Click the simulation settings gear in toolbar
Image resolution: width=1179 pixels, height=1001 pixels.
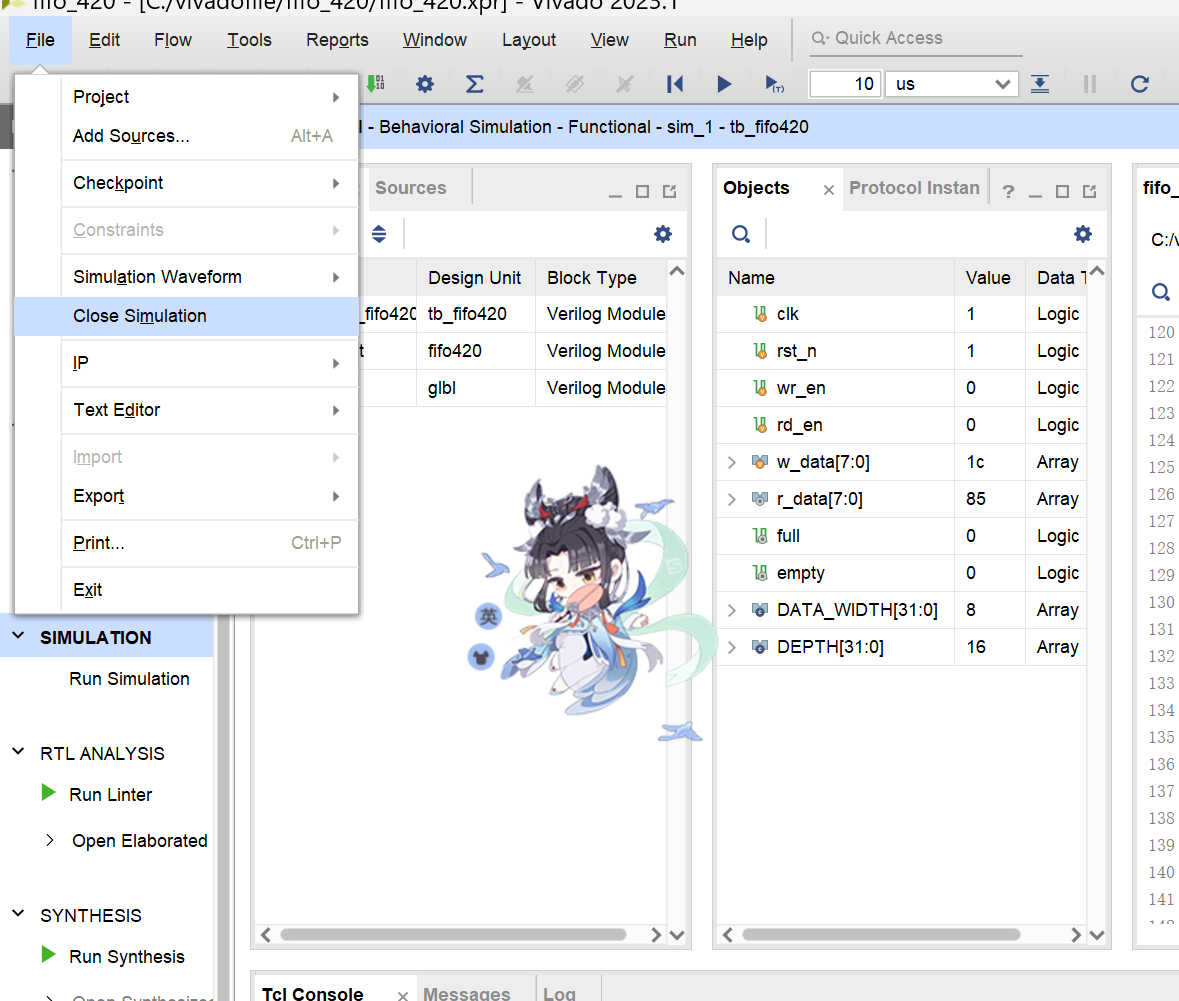pyautogui.click(x=425, y=84)
